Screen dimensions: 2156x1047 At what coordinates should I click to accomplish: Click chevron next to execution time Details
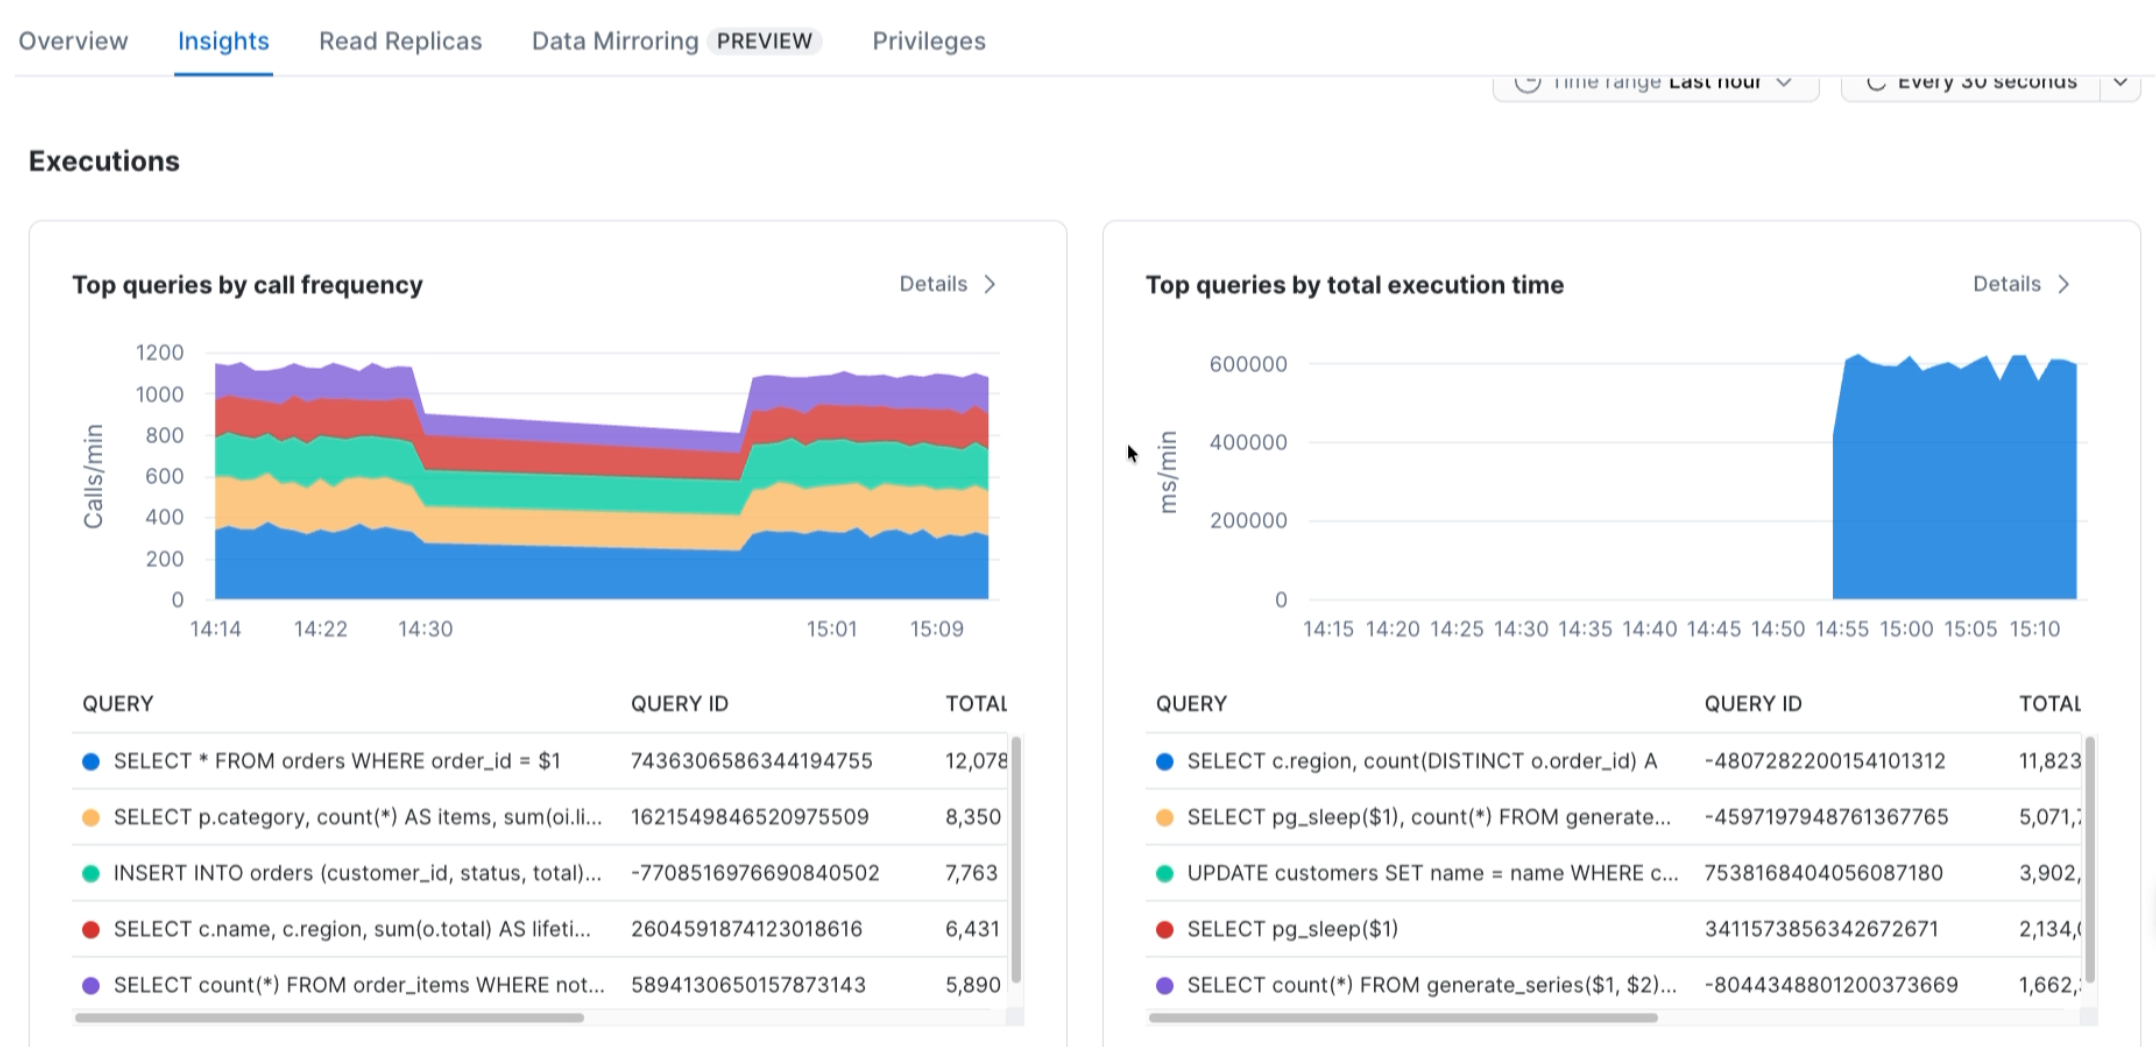[x=2064, y=284]
